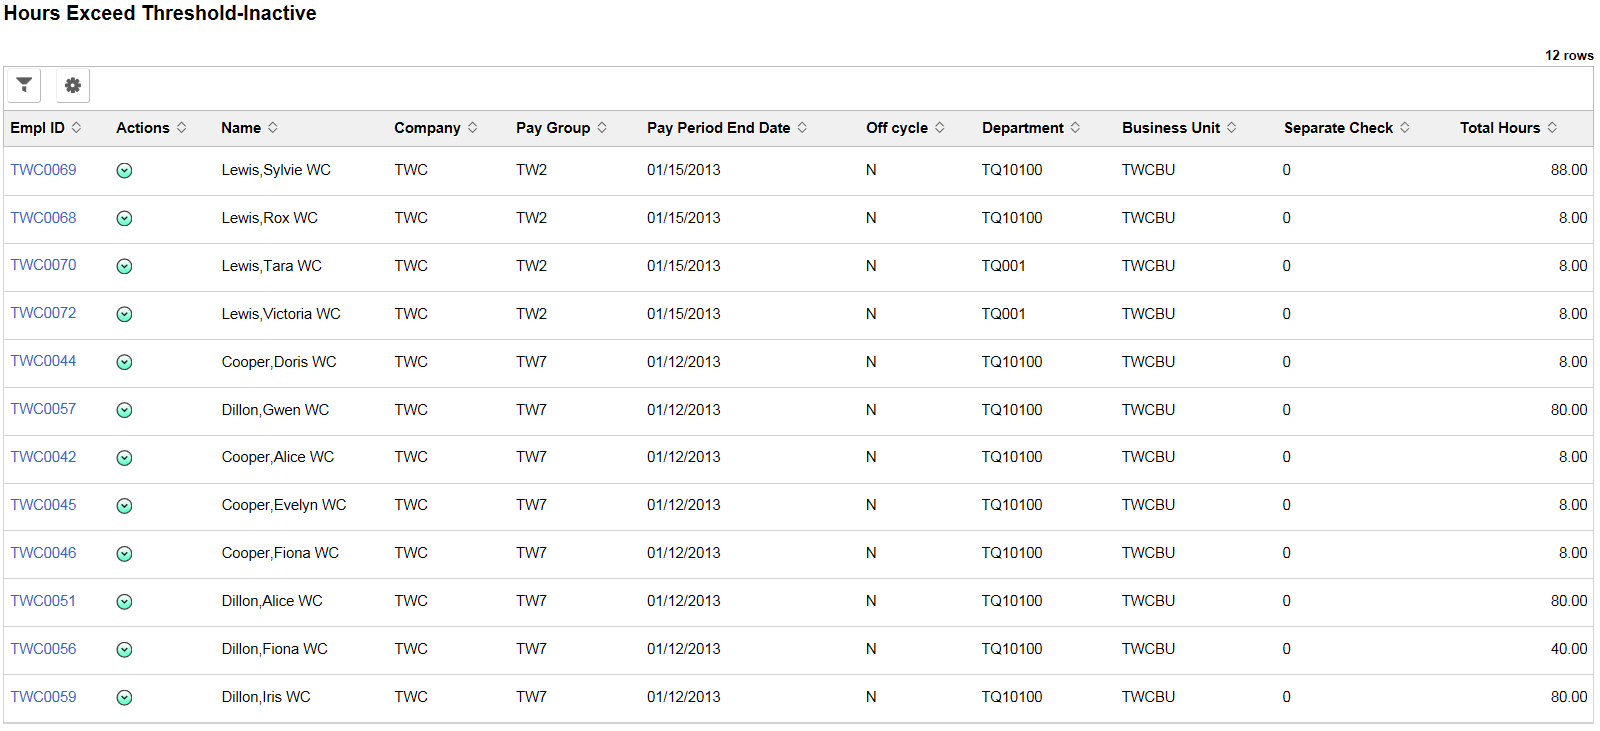The height and width of the screenshot is (731, 1600).
Task: Open employee TWC0072 link
Action: tap(43, 313)
